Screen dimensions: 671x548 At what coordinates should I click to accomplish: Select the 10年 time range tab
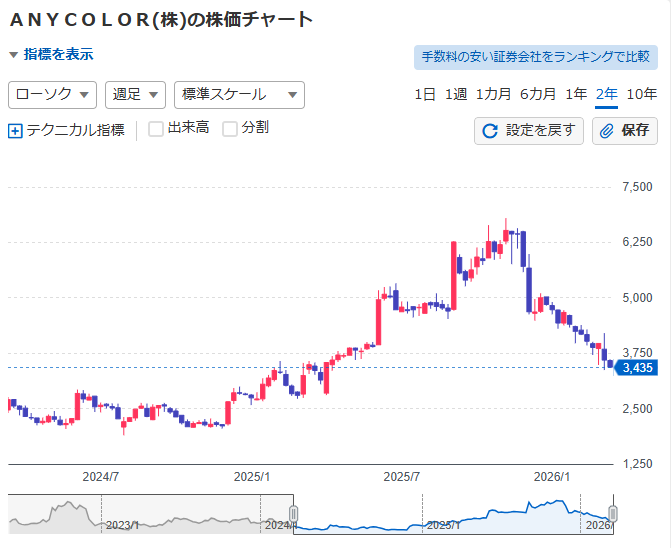[x=641, y=95]
